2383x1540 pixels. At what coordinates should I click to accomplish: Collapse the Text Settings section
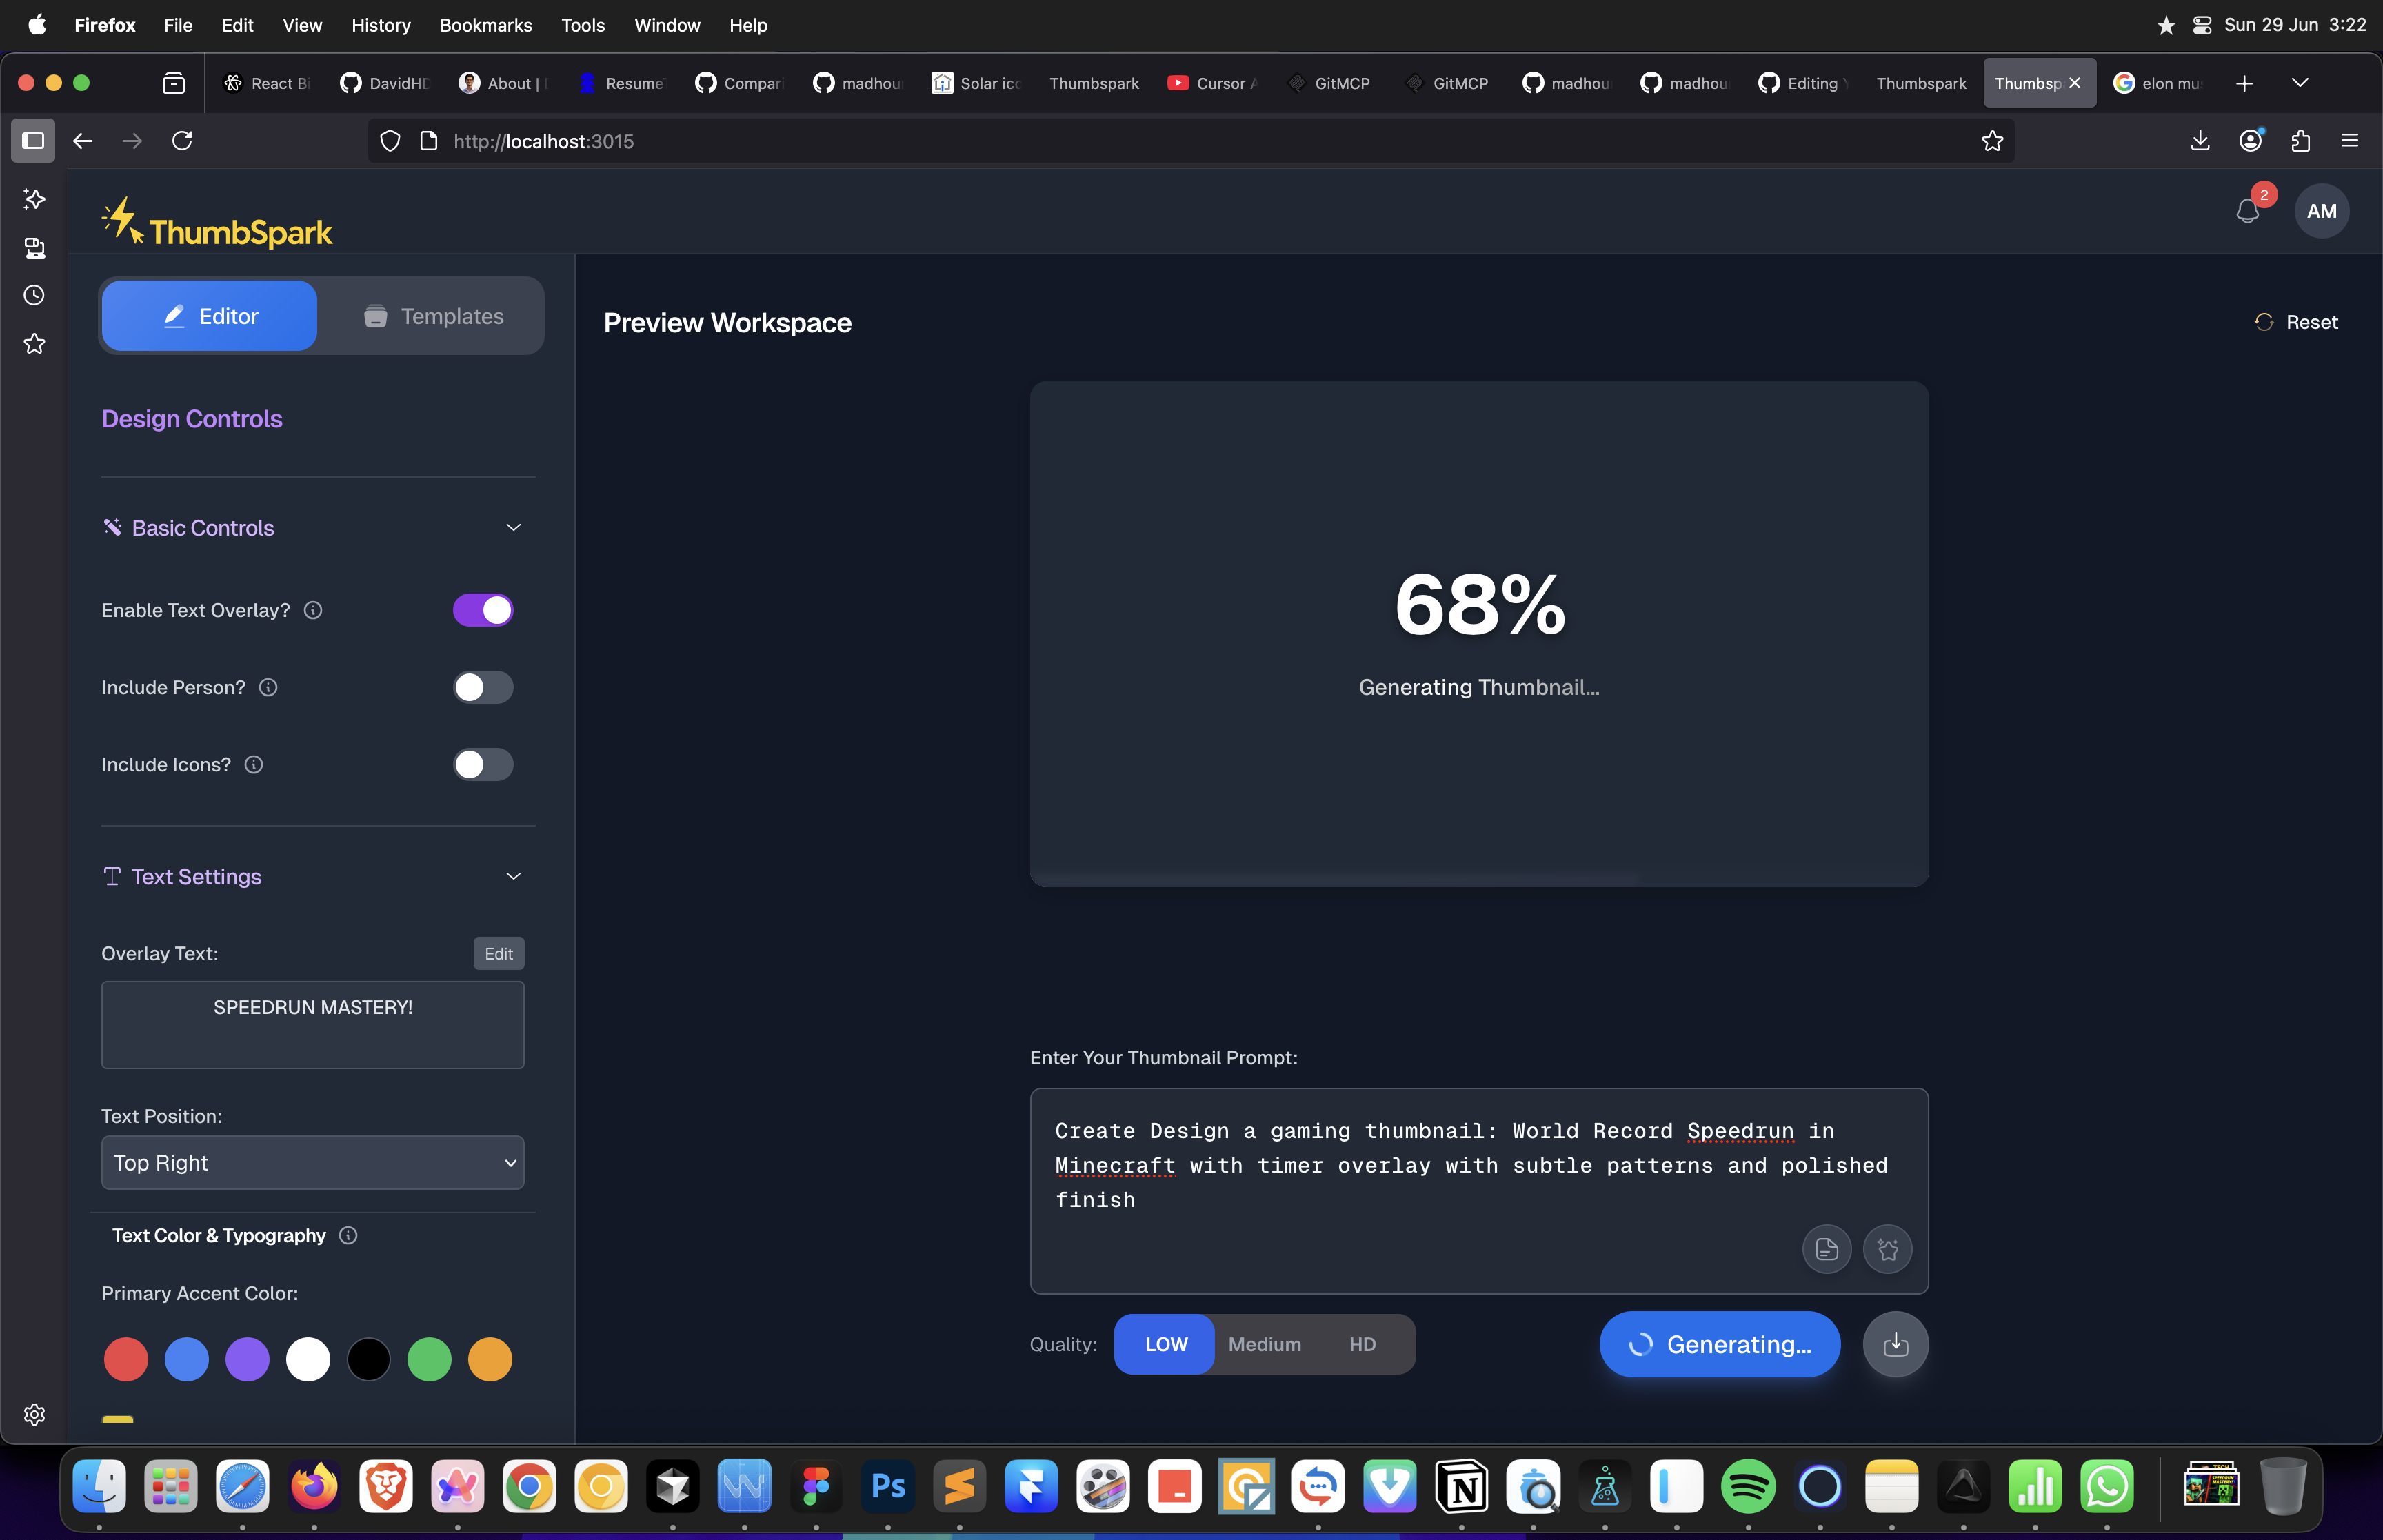pyautogui.click(x=513, y=876)
